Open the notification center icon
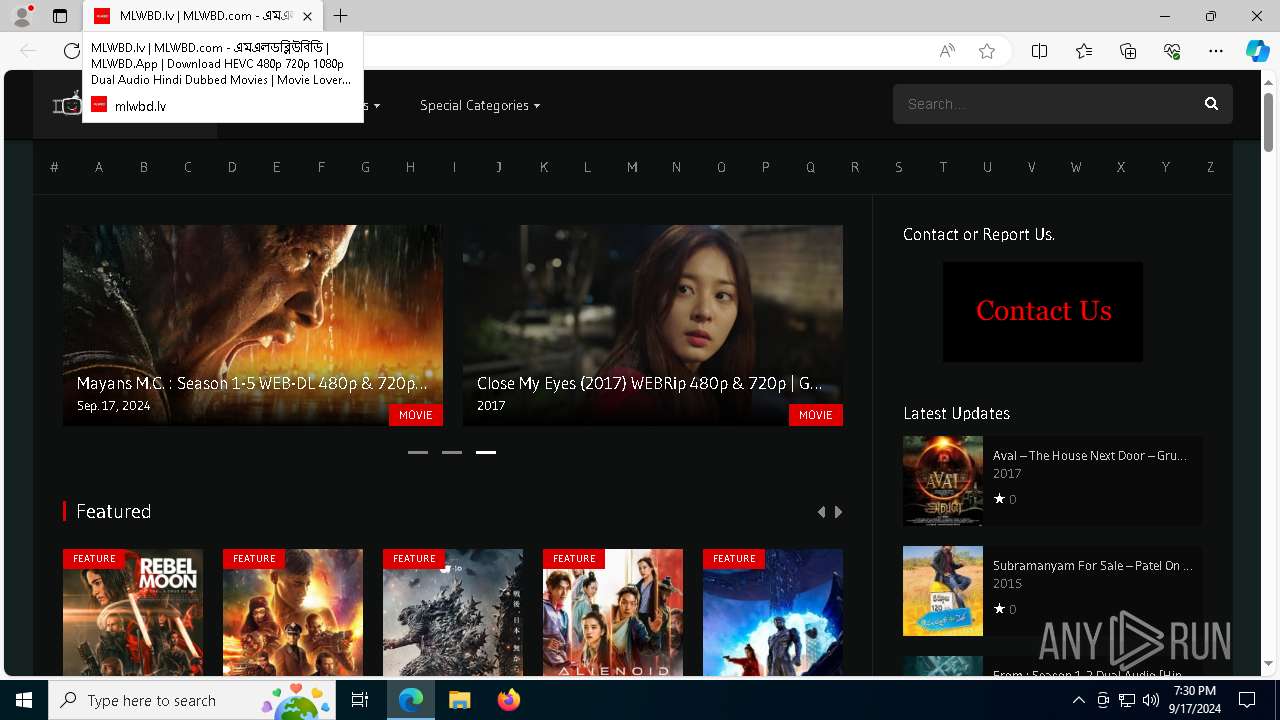 pyautogui.click(x=1247, y=700)
